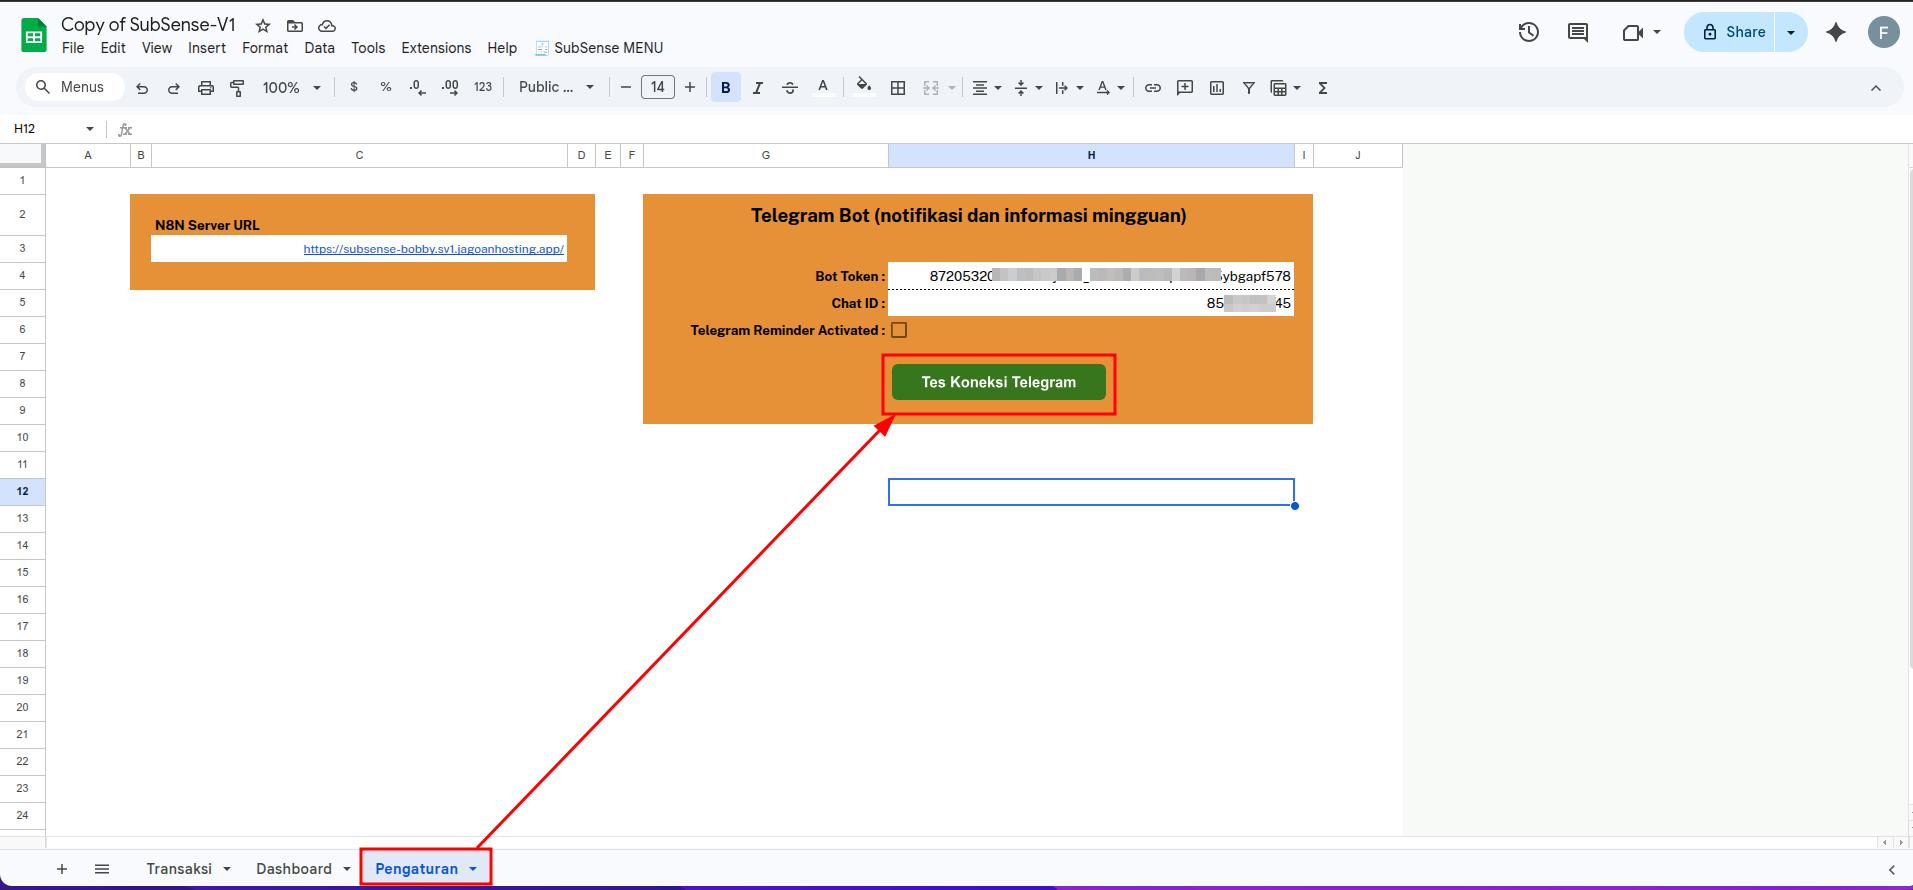Expand the zoom 100% dropdown
This screenshot has height=890, width=1913.
291,88
